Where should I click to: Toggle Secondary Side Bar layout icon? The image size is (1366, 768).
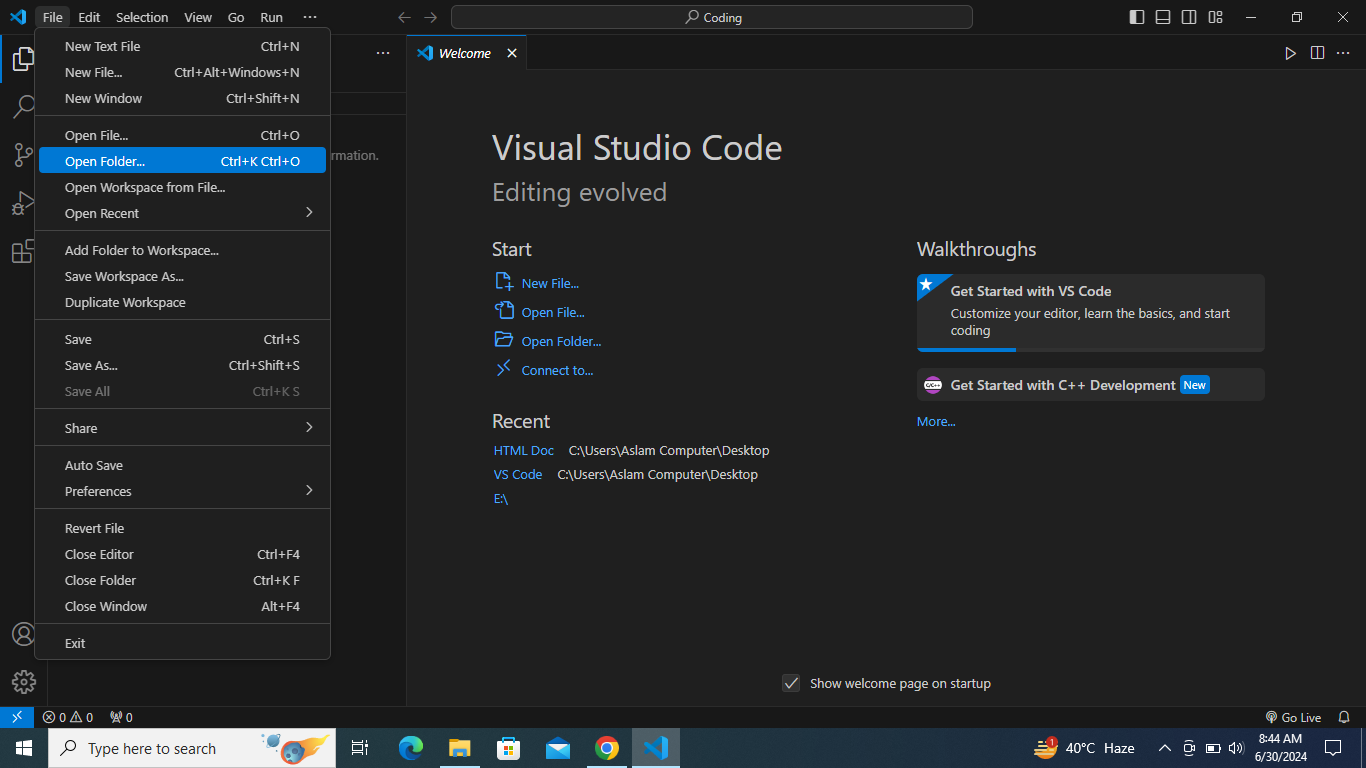[x=1189, y=17]
